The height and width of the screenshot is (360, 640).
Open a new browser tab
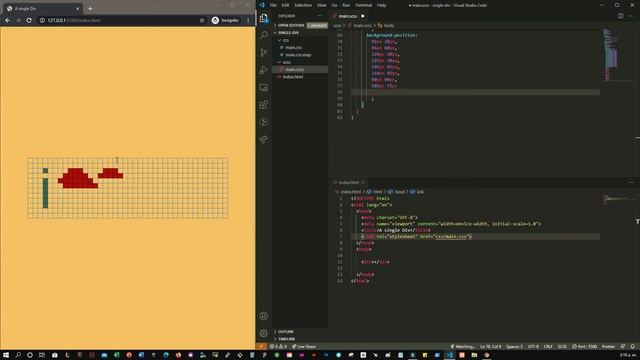pos(90,8)
